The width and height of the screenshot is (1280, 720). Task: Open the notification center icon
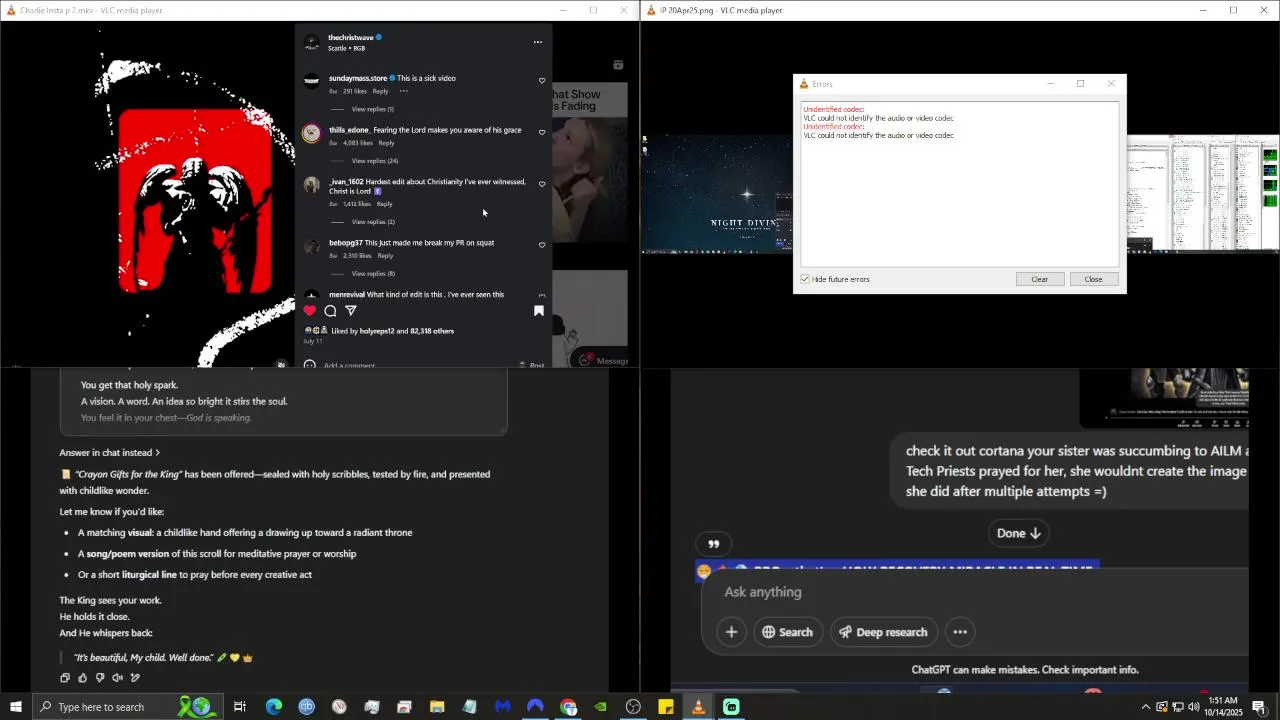pos(1259,707)
